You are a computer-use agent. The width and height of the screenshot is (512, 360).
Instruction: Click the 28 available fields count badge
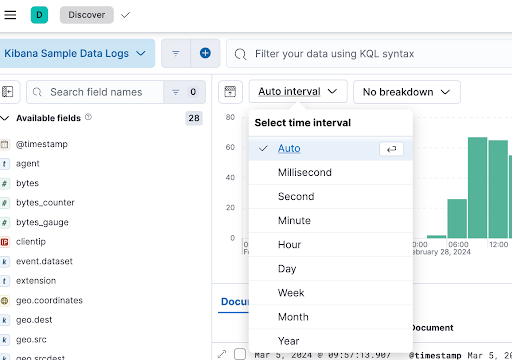click(x=194, y=118)
